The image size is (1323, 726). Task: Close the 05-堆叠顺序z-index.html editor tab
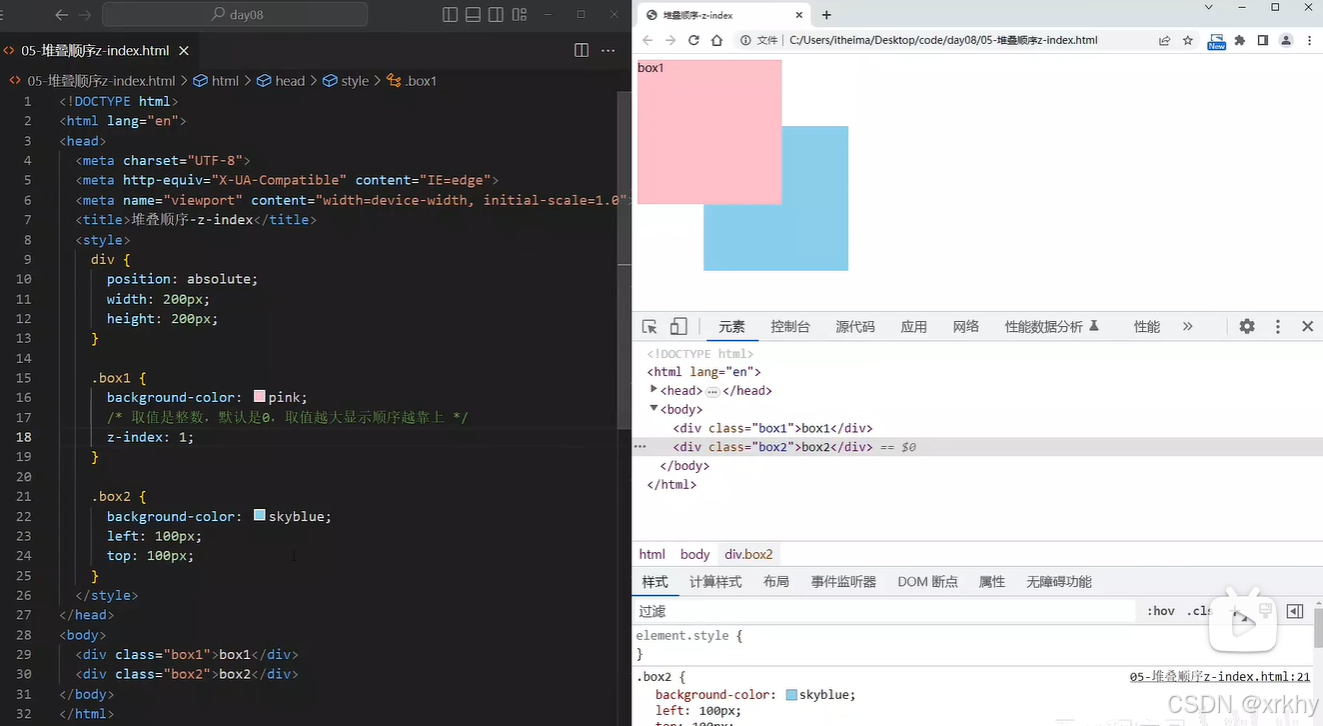click(184, 50)
